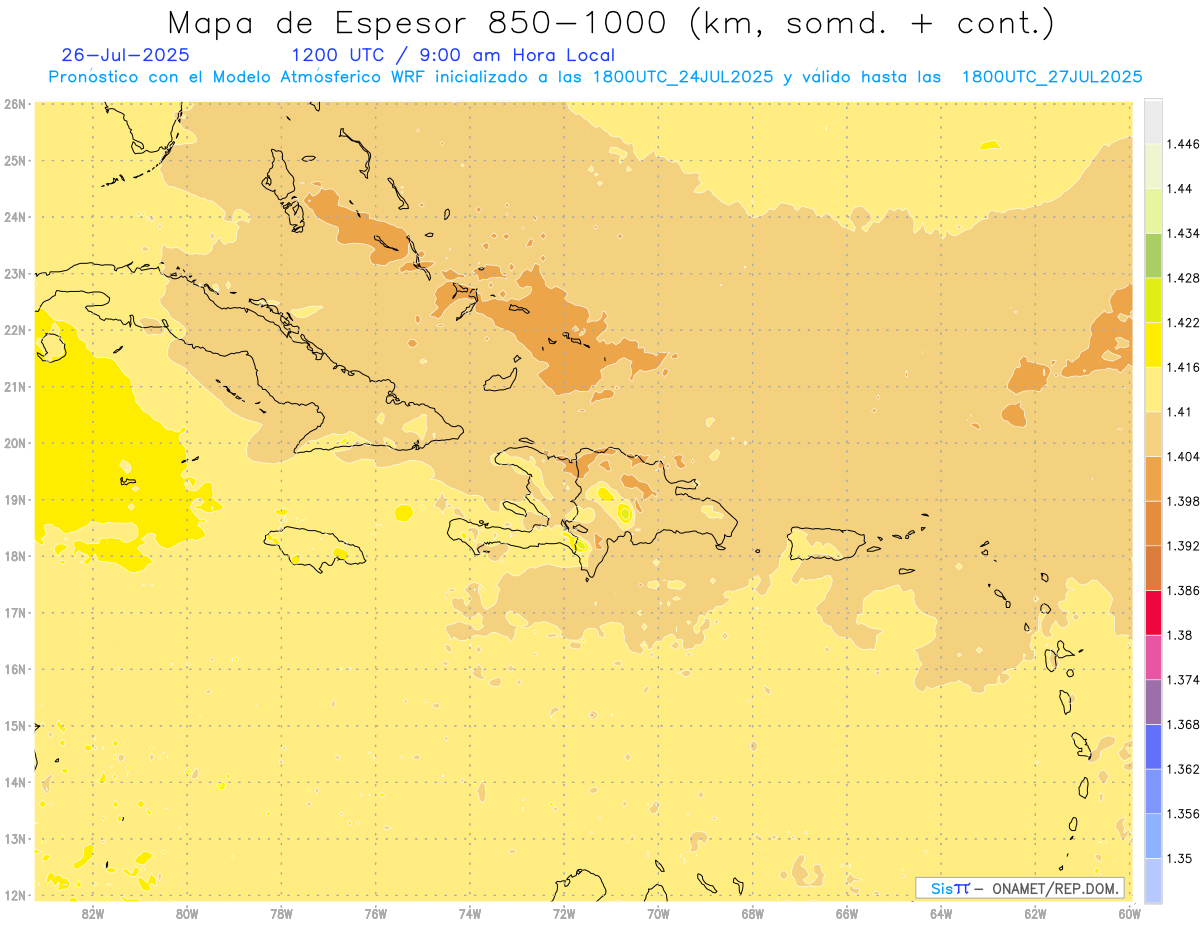
Task: Click the longitude label "62W"
Action: click(1035, 913)
